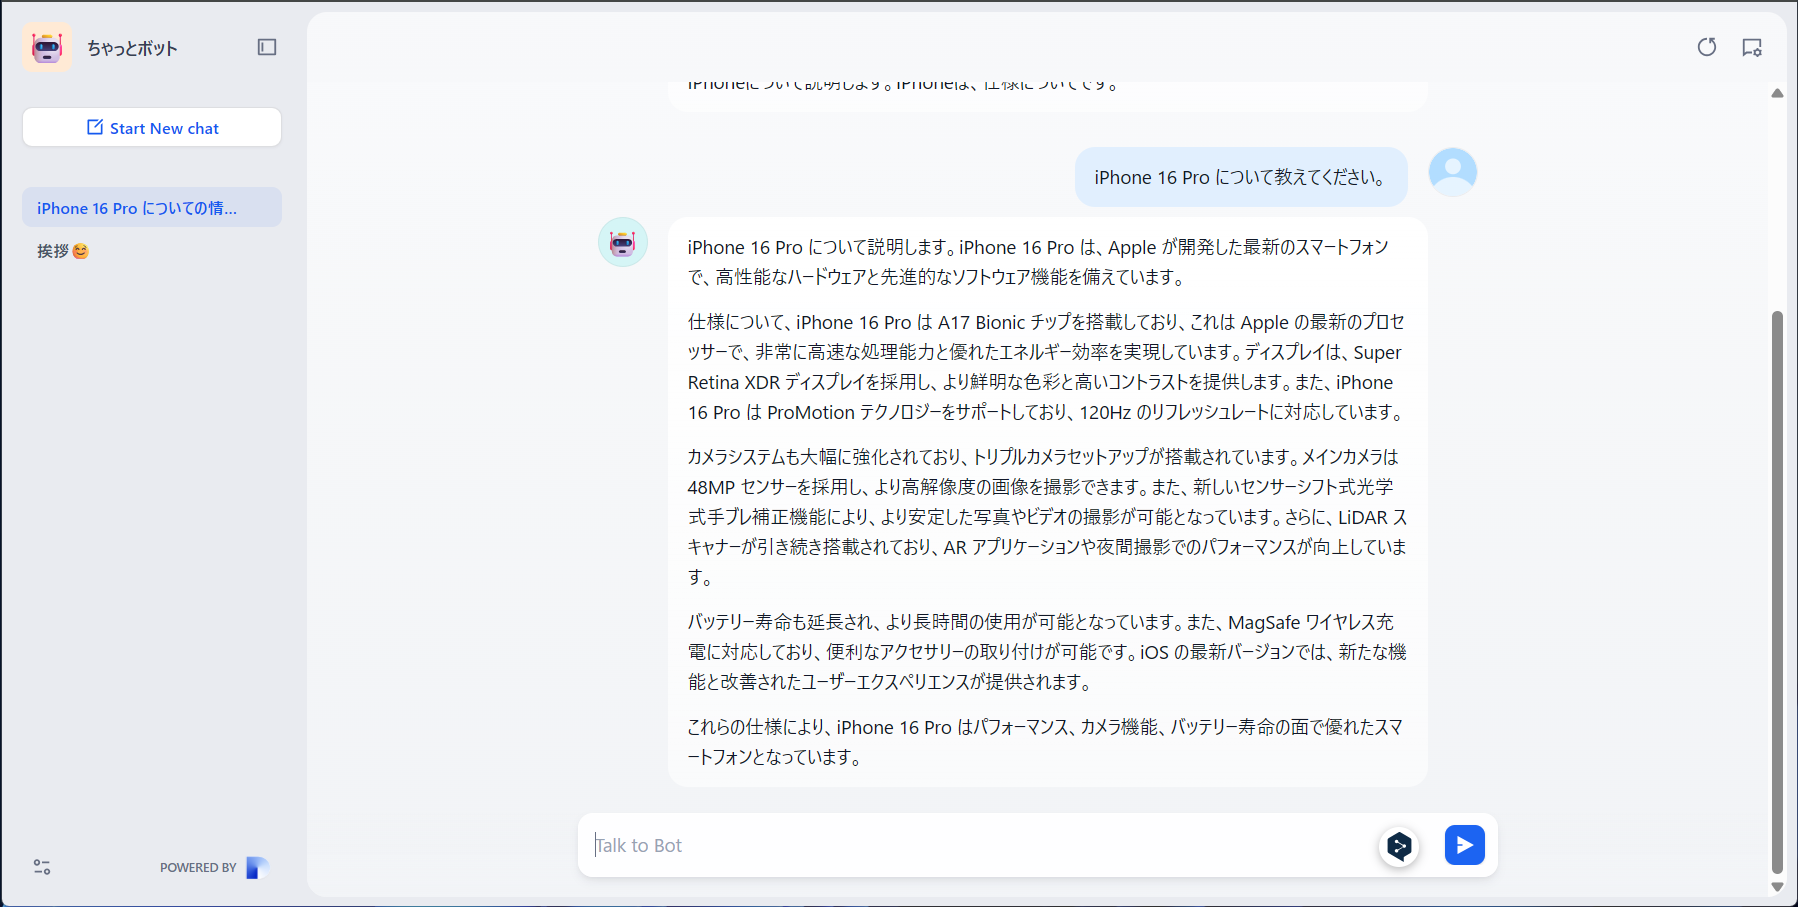Image resolution: width=1798 pixels, height=907 pixels.
Task: Click the hexagon prompt icon in the input bar
Action: (x=1399, y=846)
